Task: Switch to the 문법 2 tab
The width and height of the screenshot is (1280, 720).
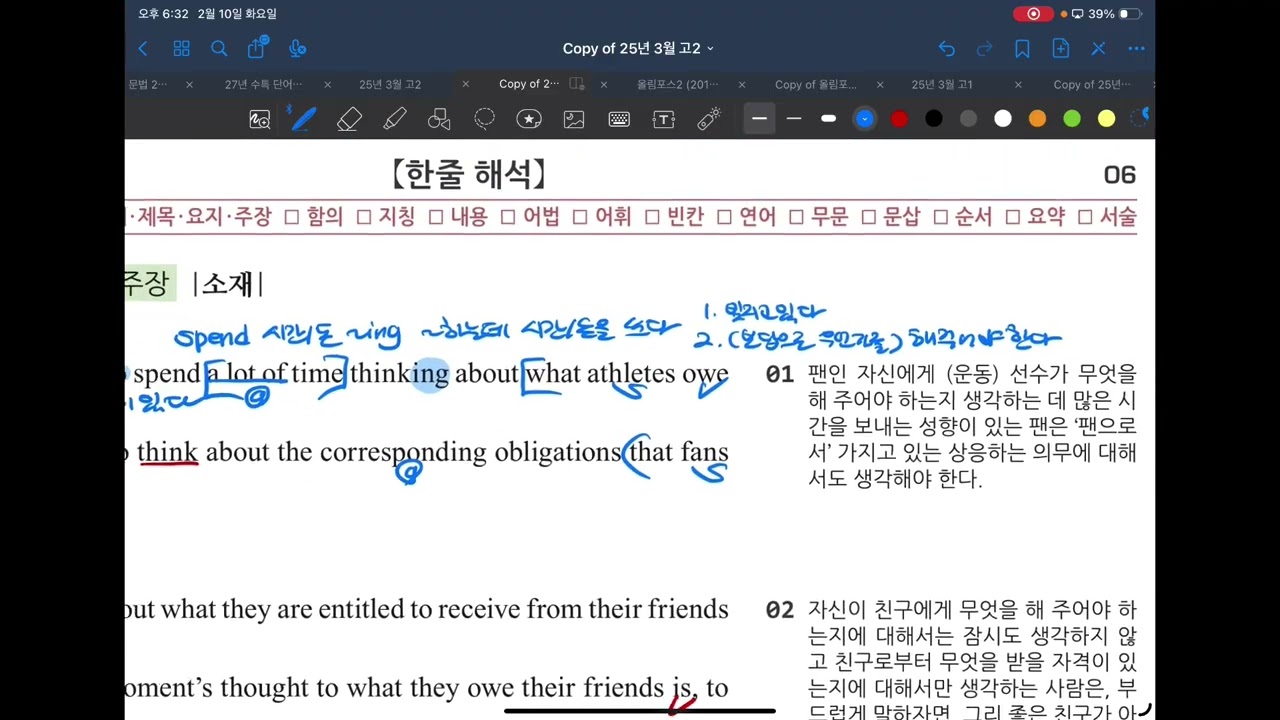Action: 148,85
